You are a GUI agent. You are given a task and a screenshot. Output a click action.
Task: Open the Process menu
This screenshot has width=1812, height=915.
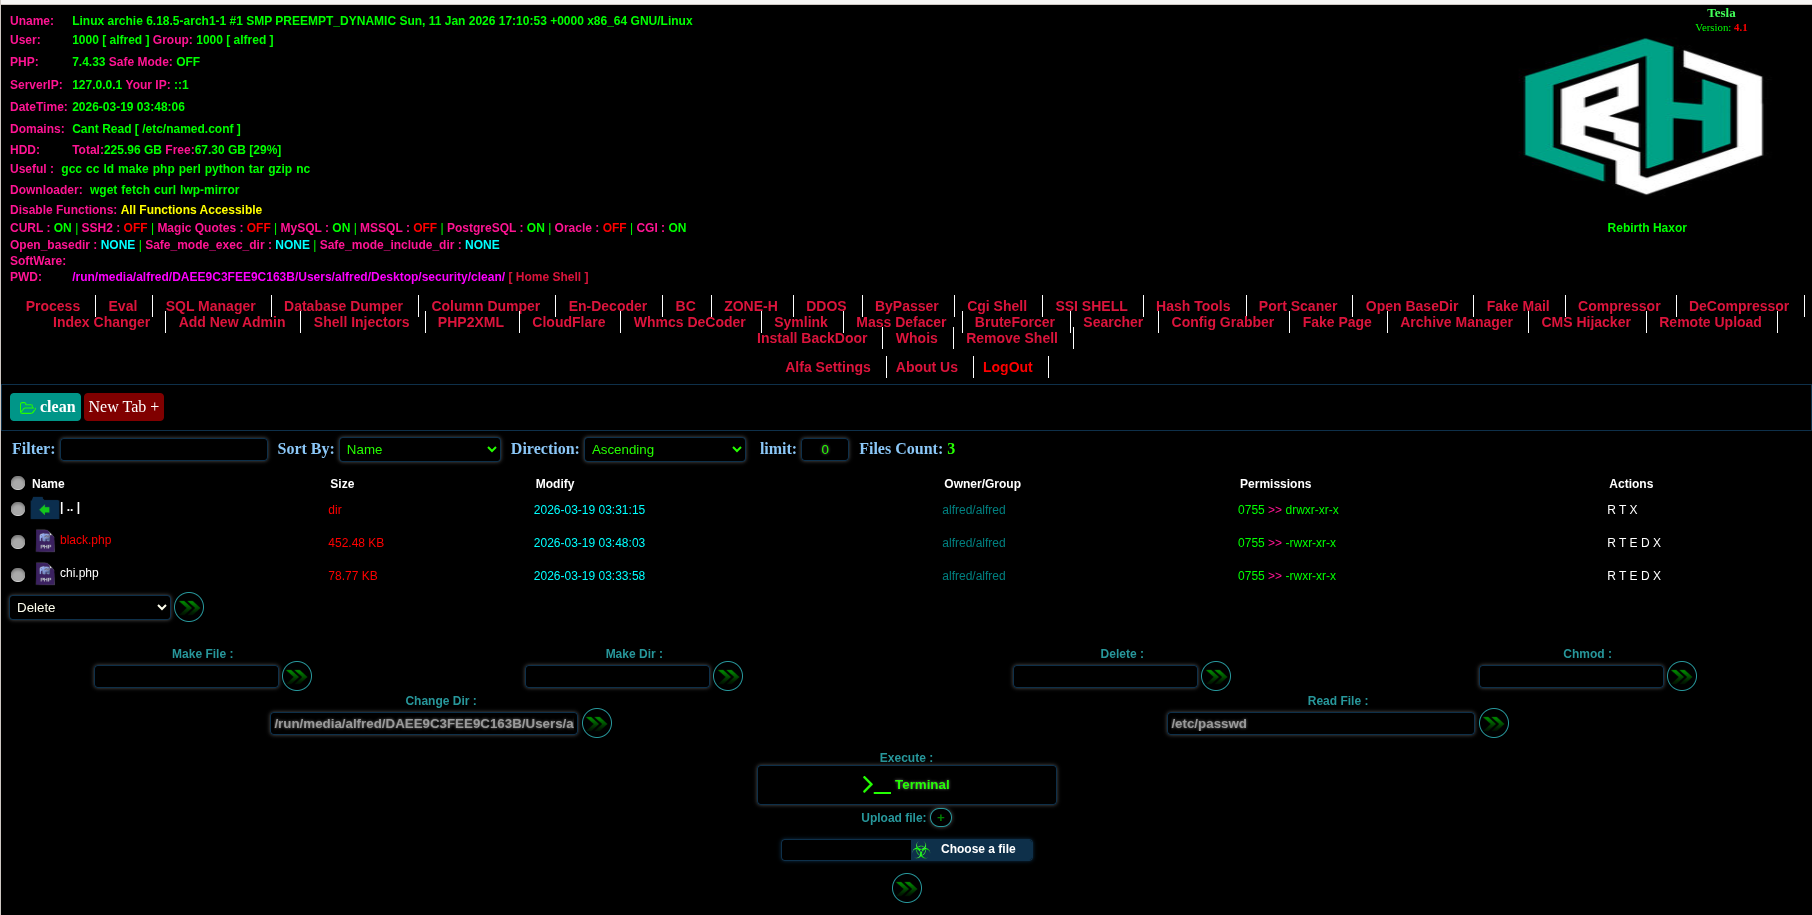(53, 306)
